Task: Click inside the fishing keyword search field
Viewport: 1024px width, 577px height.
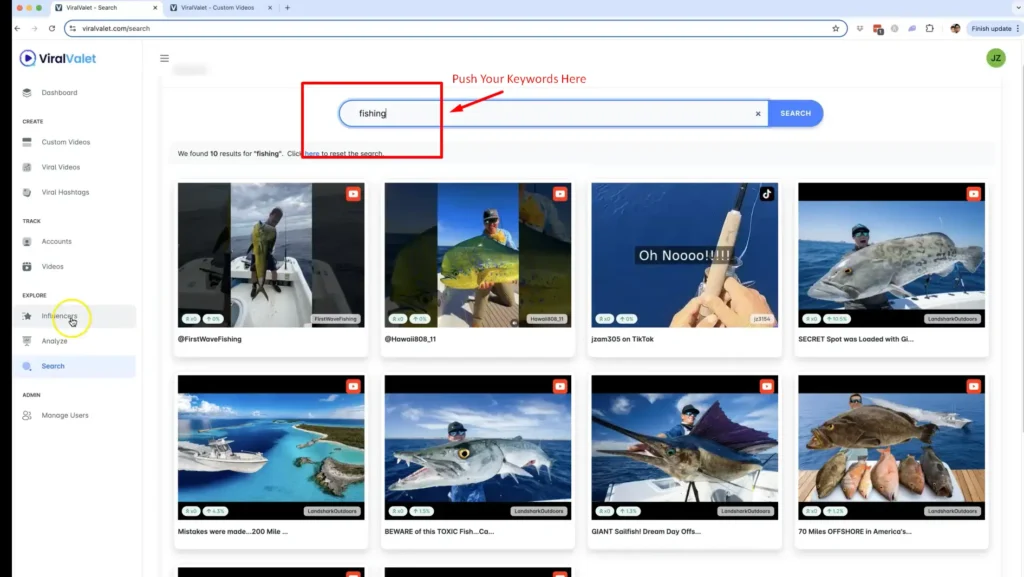Action: (x=550, y=114)
